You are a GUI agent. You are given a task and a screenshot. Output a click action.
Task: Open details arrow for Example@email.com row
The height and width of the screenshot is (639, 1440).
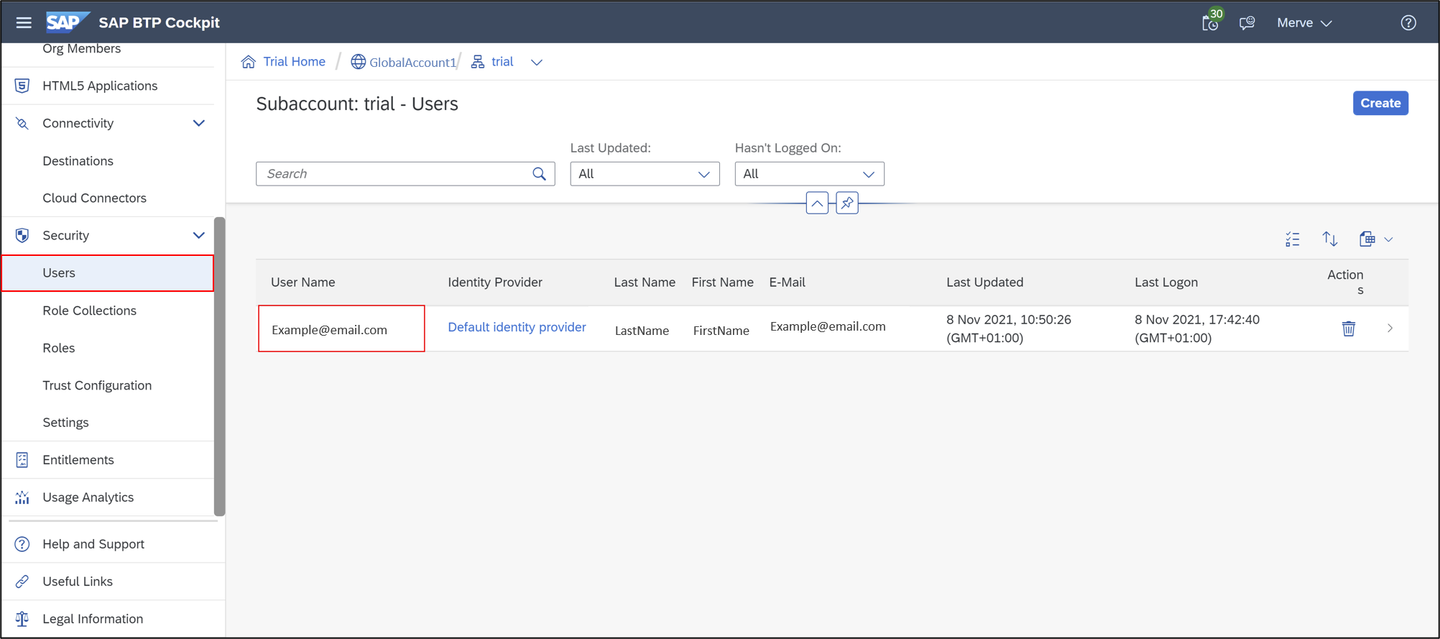pyautogui.click(x=1390, y=328)
